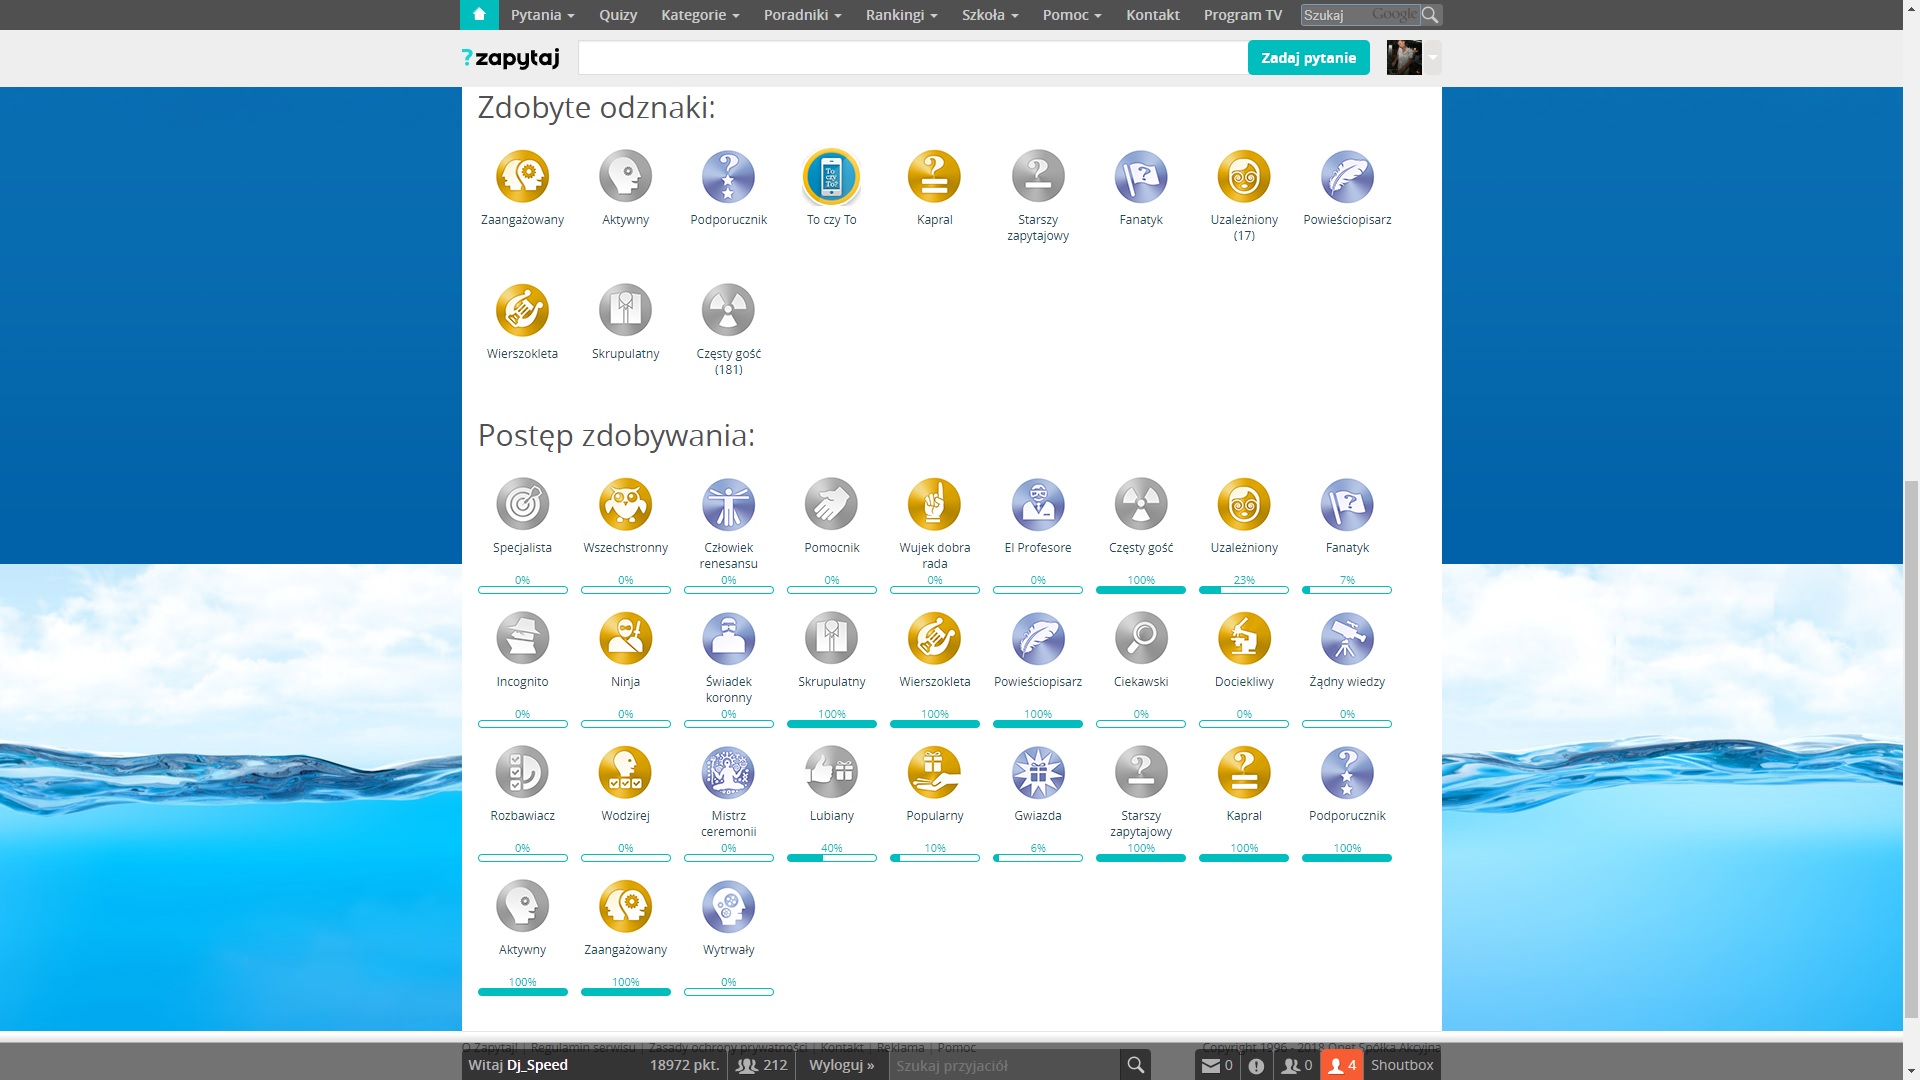Click the Wierszokleta earned badge
The width and height of the screenshot is (1920, 1080).
pos(522,311)
